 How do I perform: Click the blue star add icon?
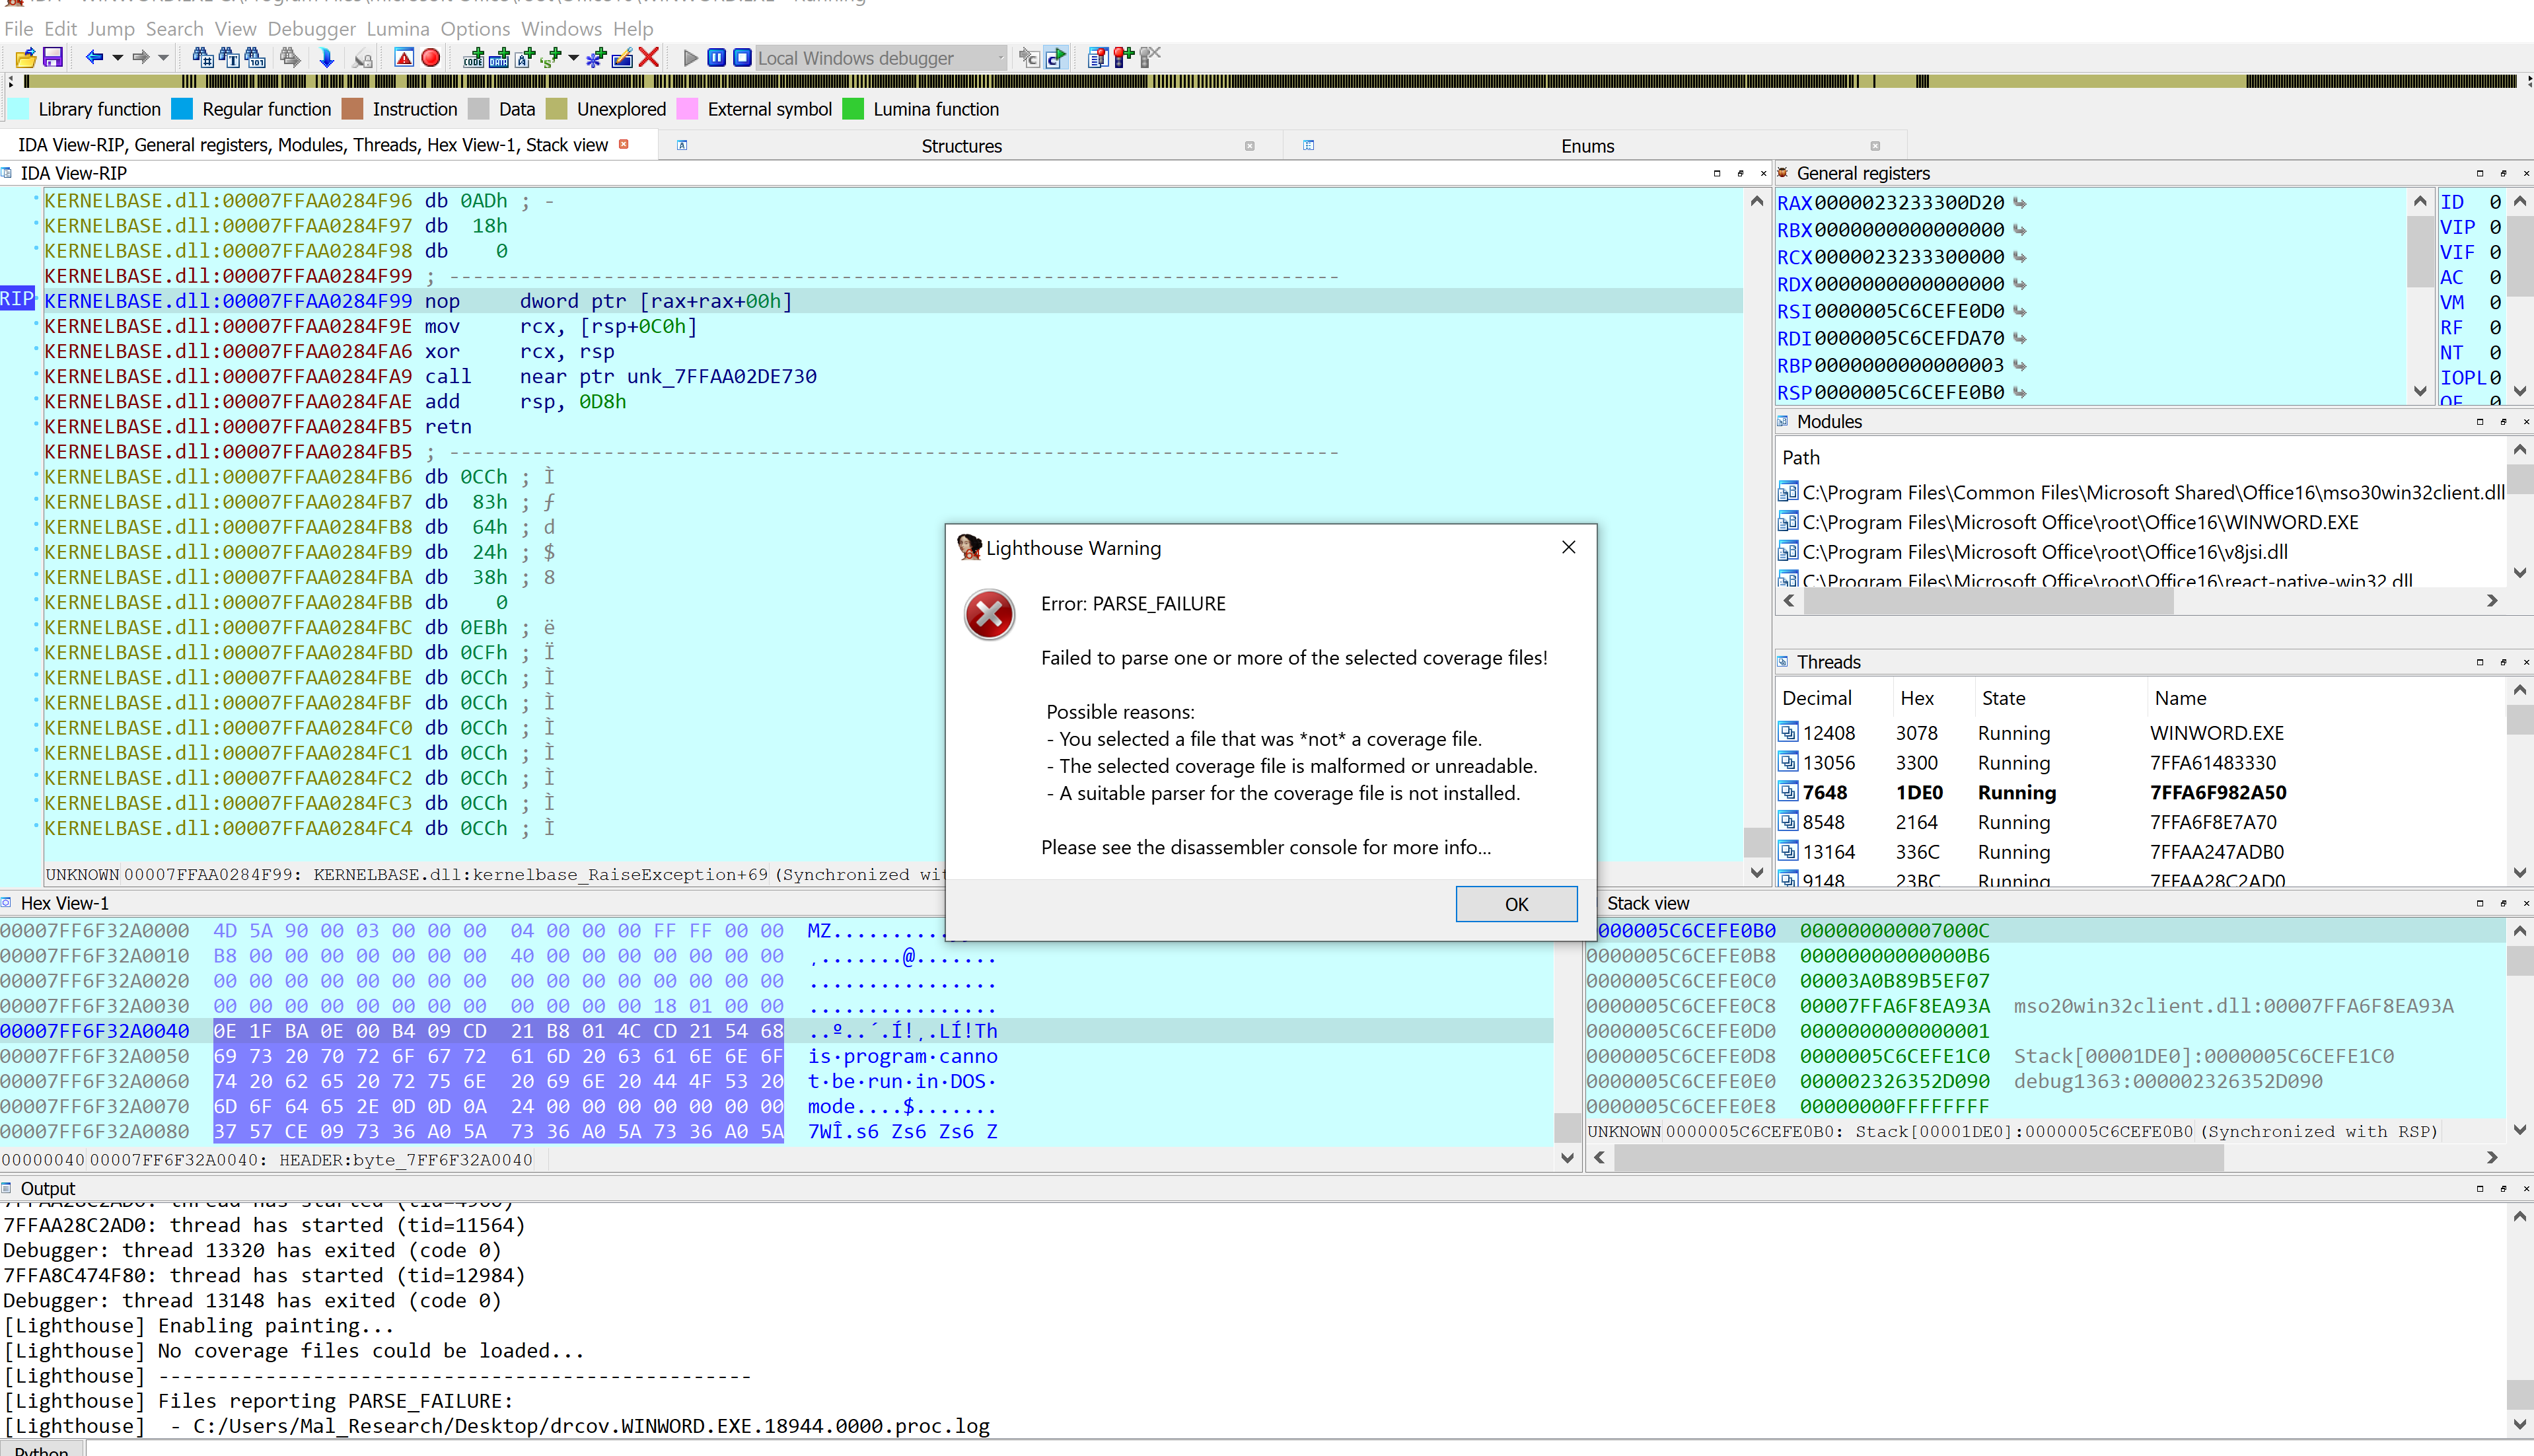click(x=596, y=58)
